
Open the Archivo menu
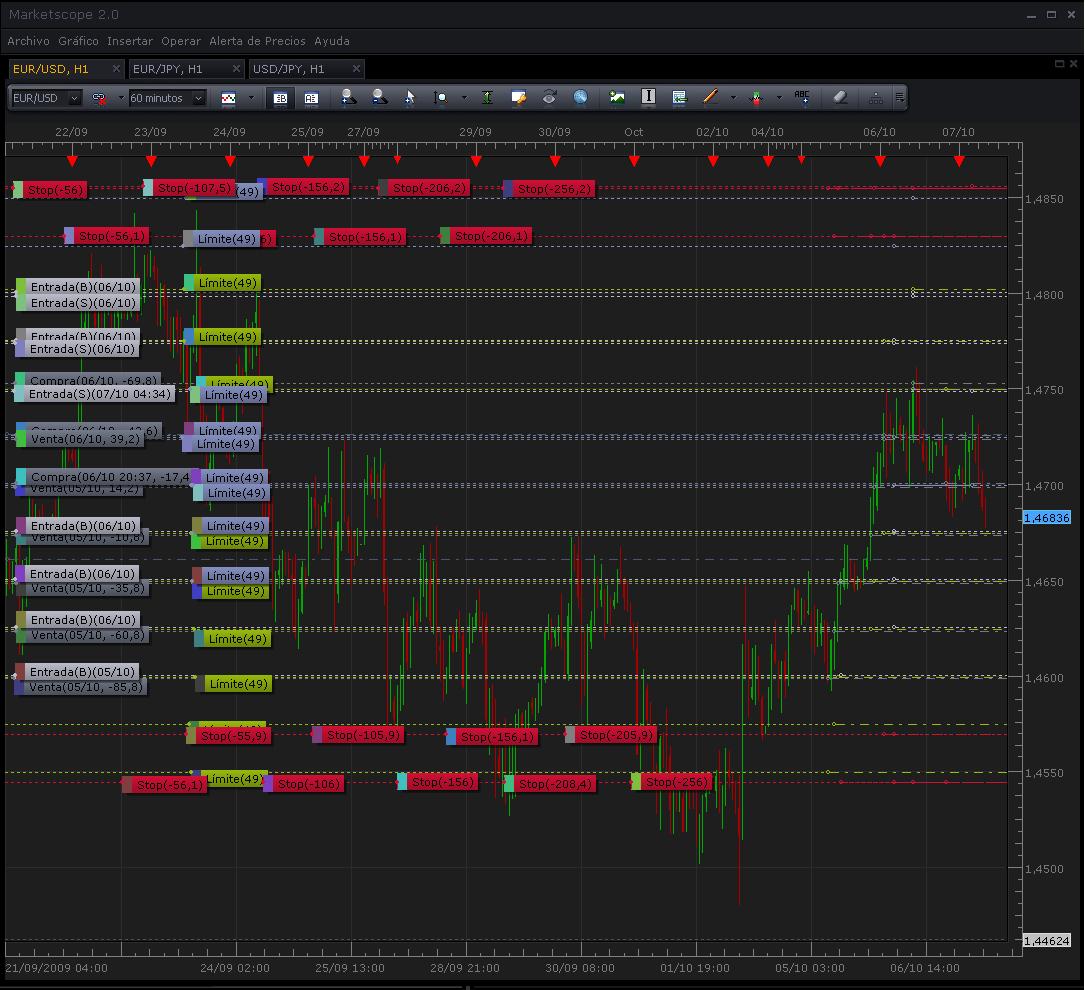tap(28, 42)
